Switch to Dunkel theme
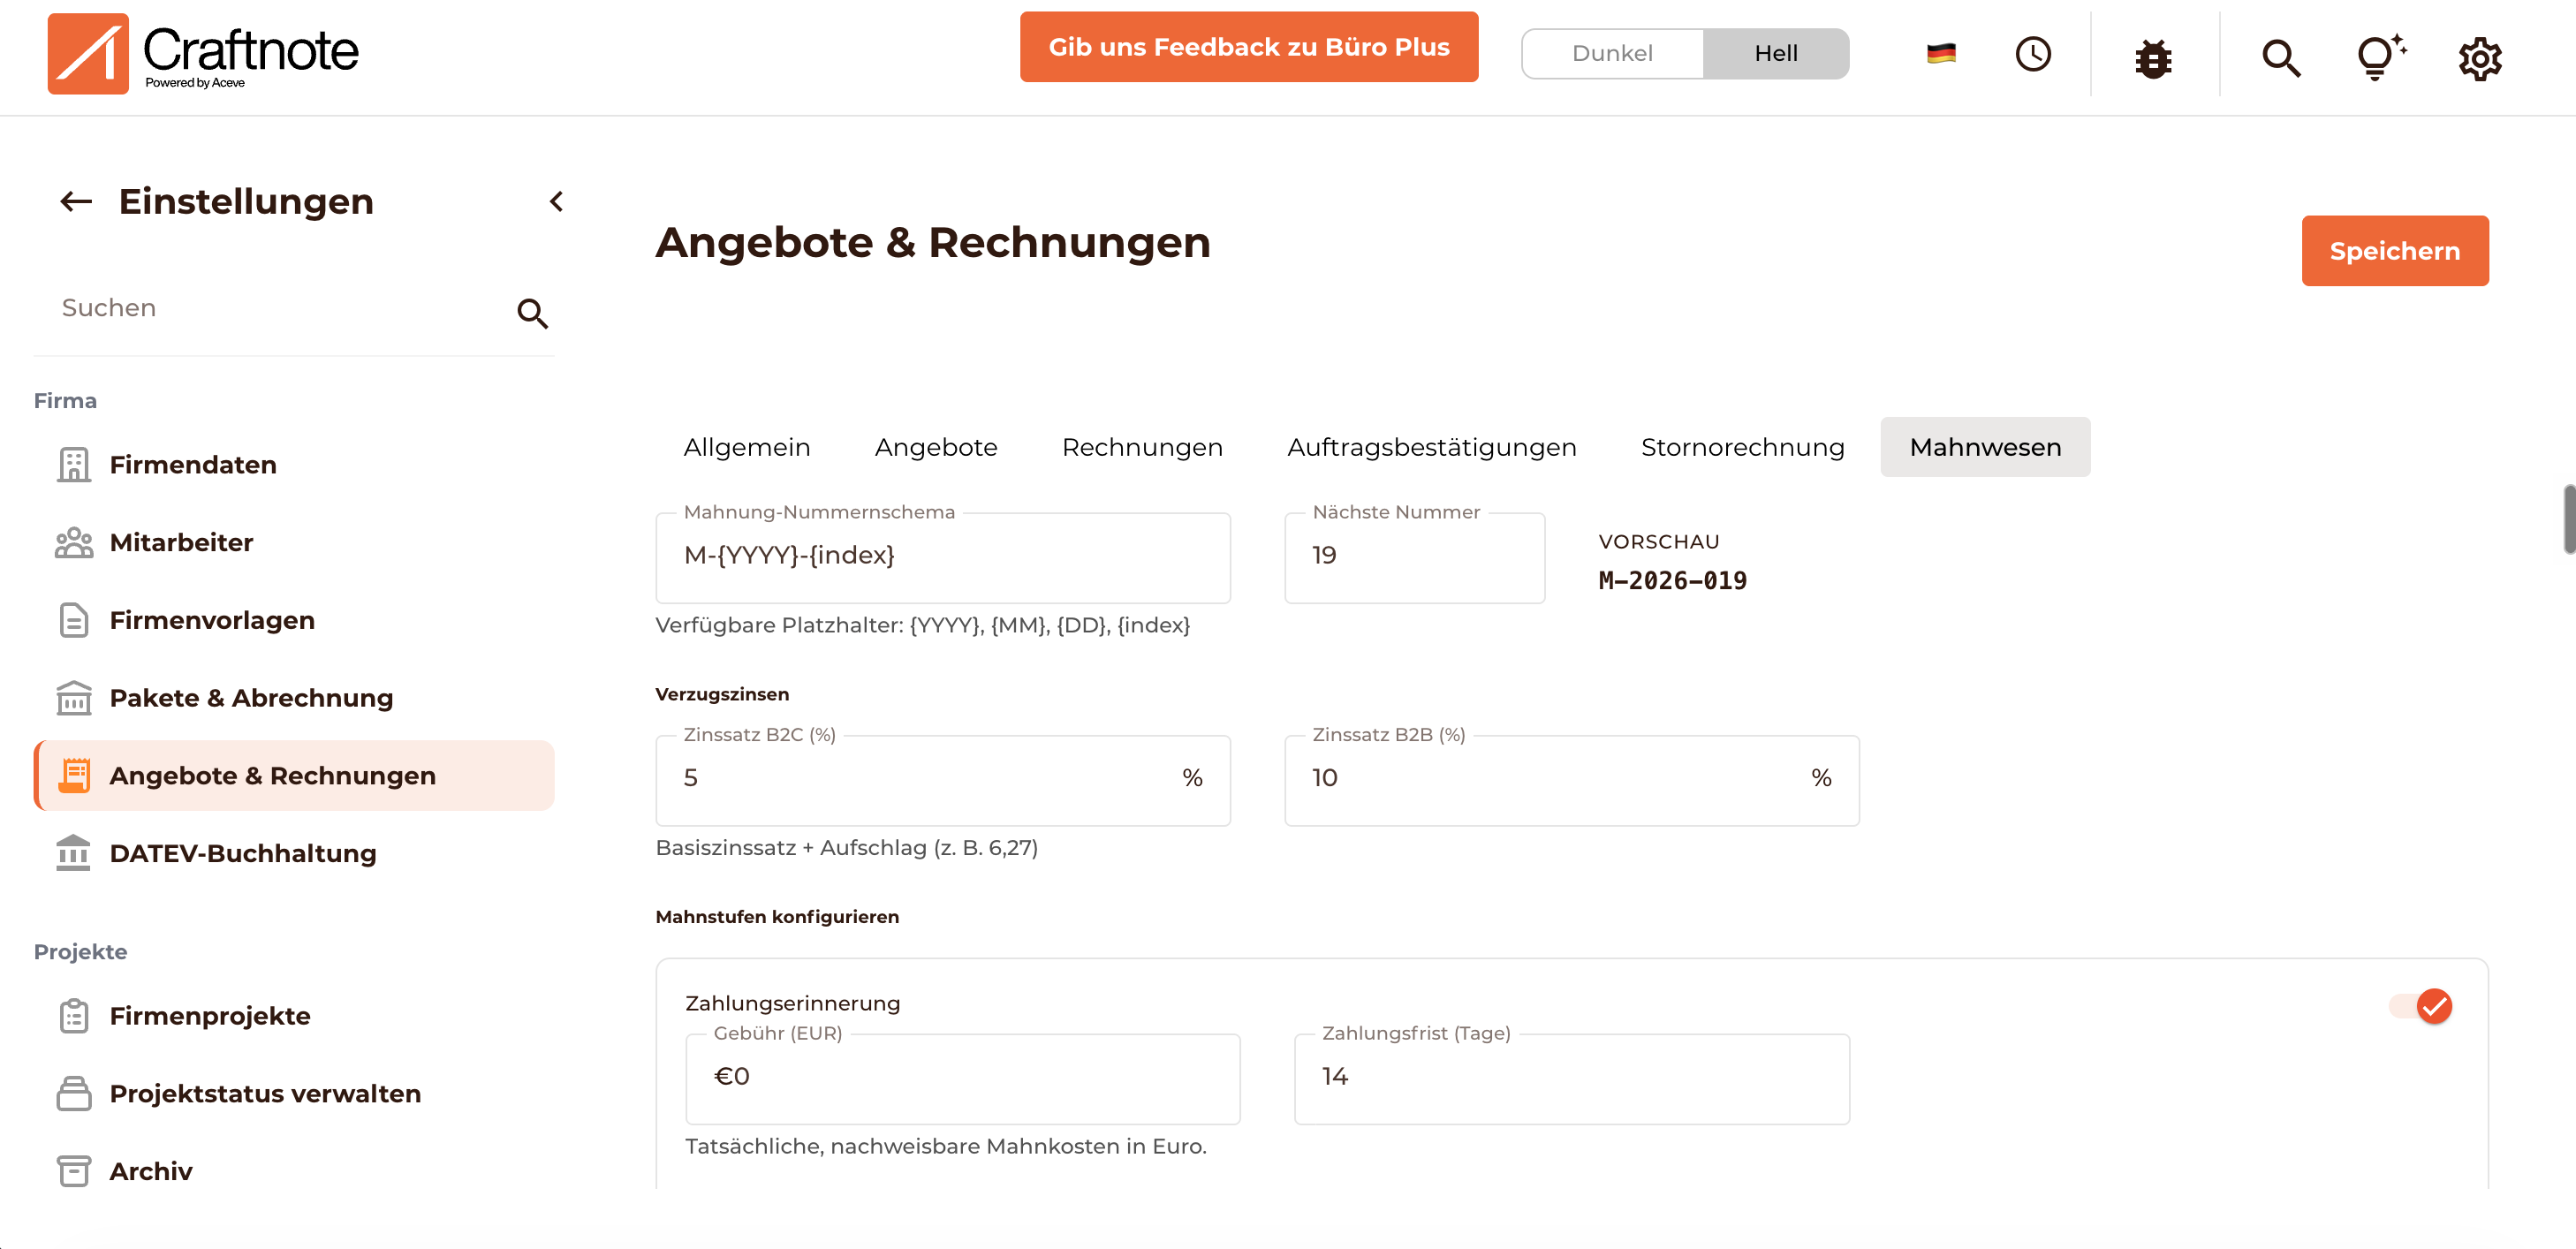 [x=1612, y=53]
